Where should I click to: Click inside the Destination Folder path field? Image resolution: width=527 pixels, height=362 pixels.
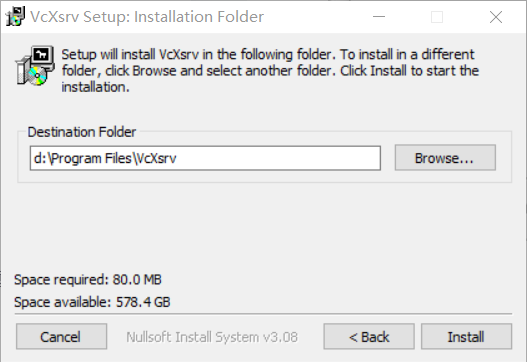point(205,158)
